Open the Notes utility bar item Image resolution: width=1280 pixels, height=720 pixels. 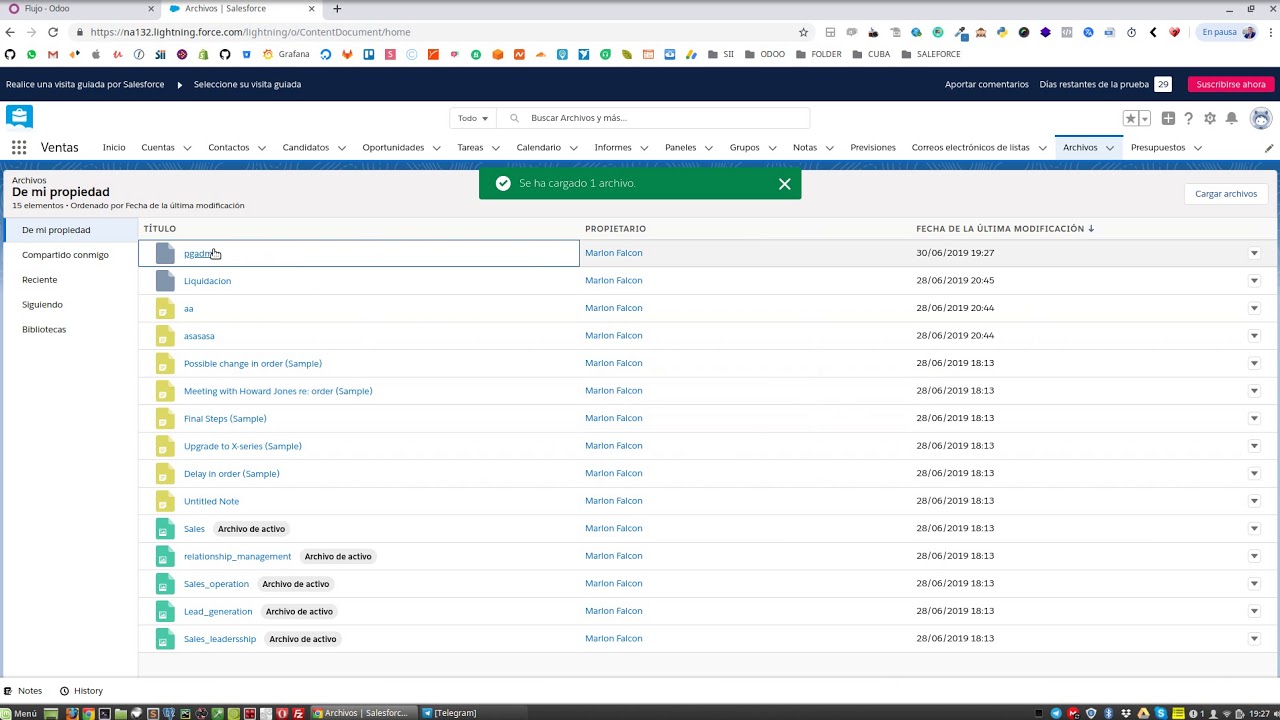23,691
